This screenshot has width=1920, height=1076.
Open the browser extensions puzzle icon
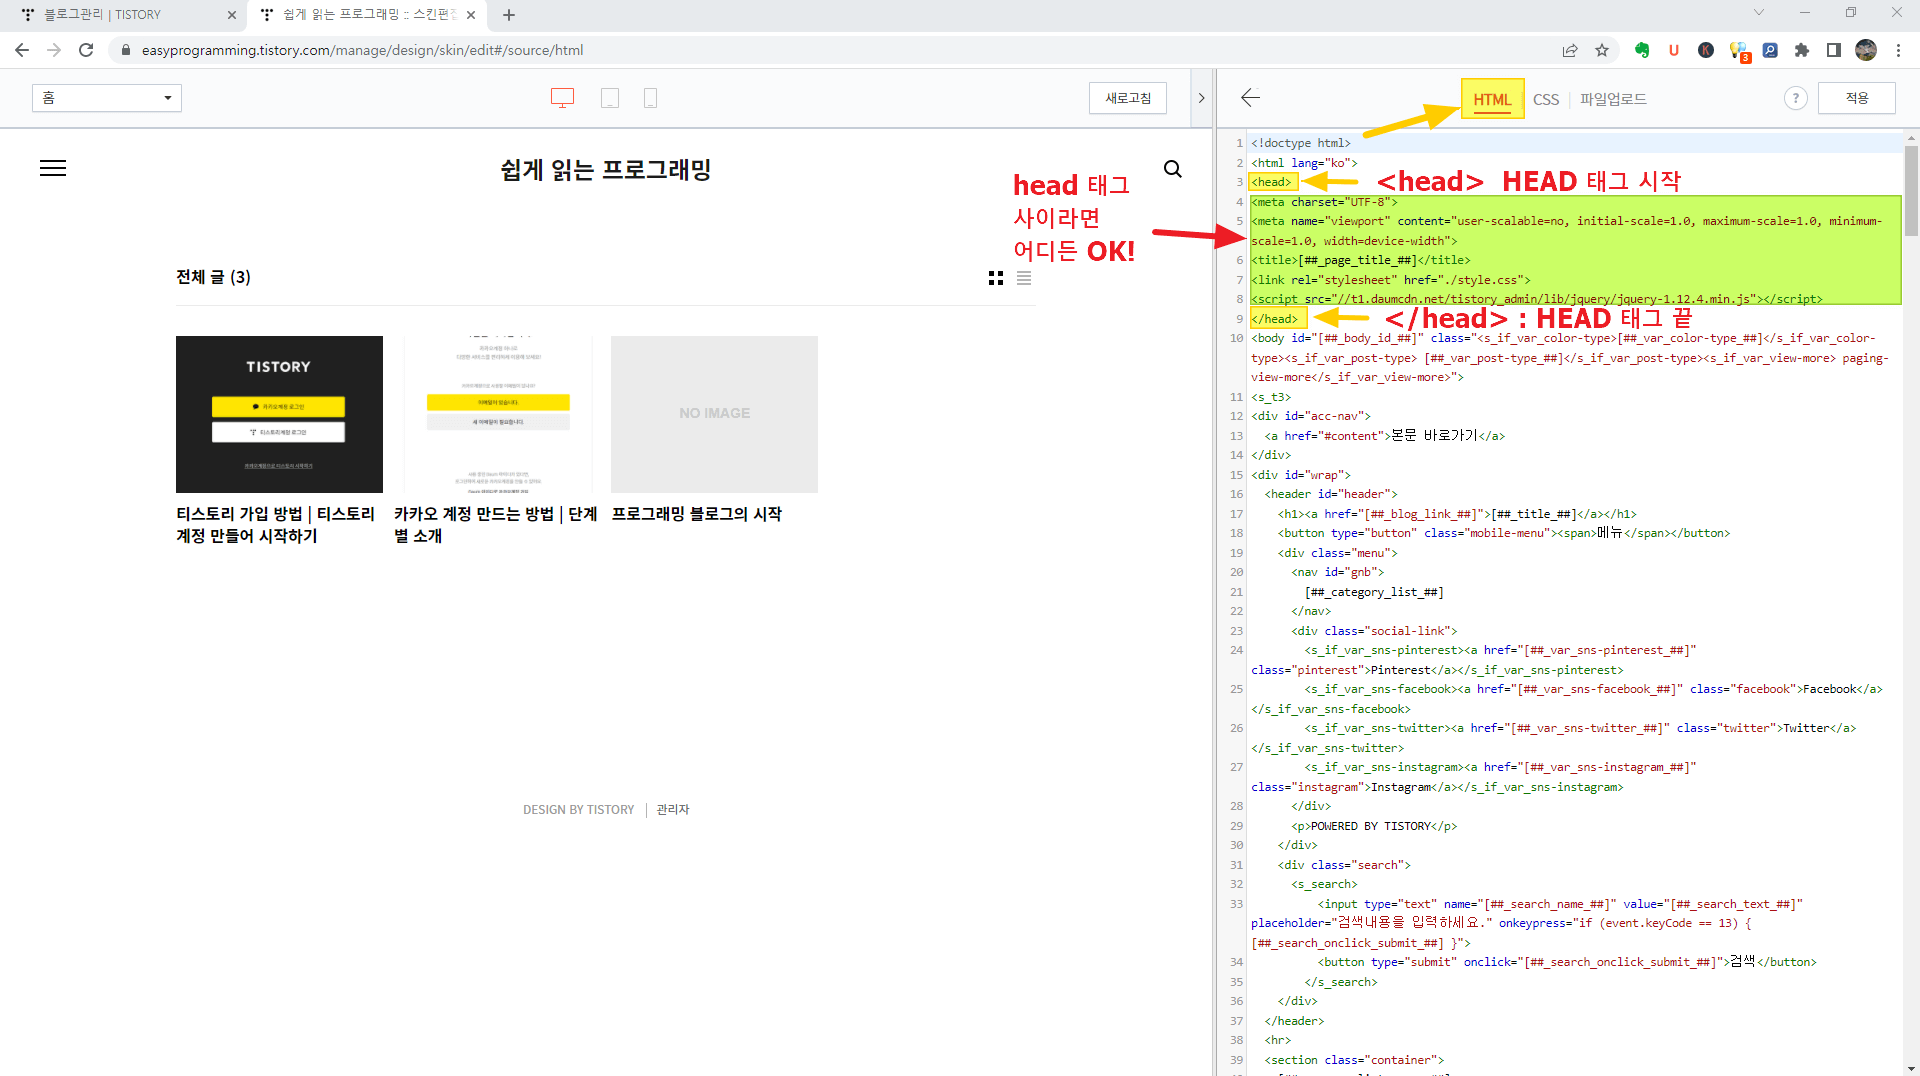[1802, 50]
